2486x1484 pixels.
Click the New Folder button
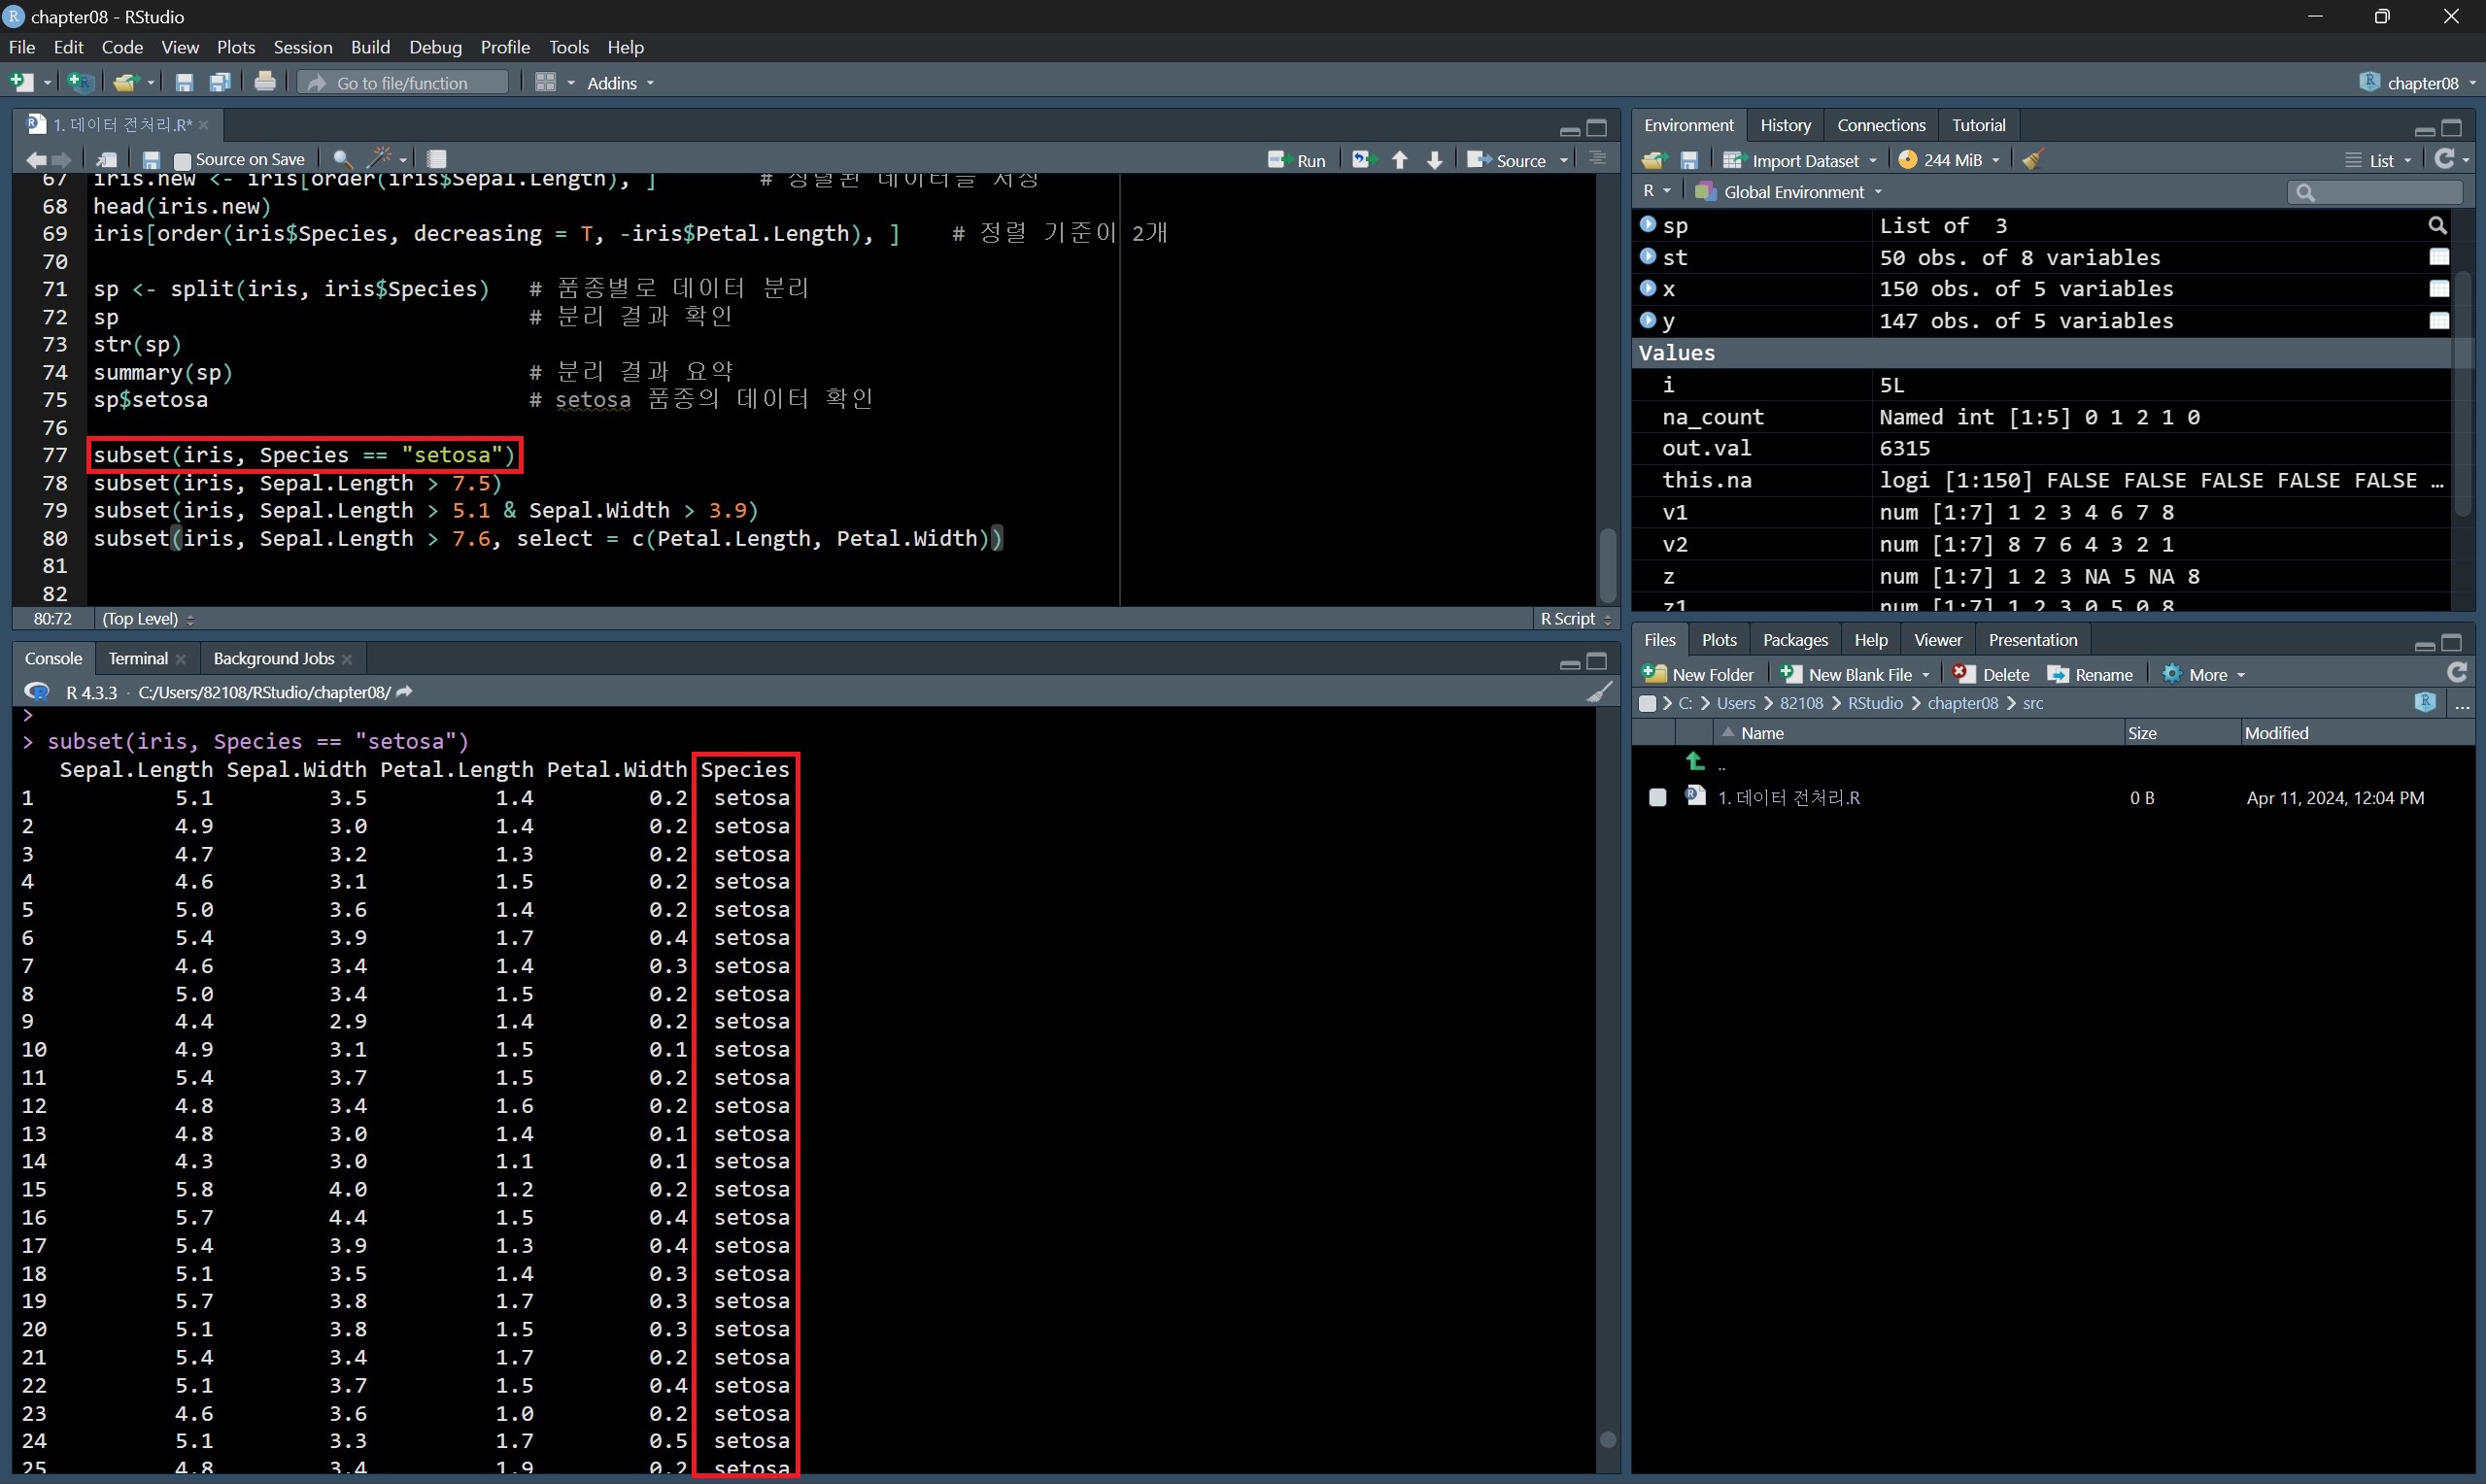coord(1698,674)
